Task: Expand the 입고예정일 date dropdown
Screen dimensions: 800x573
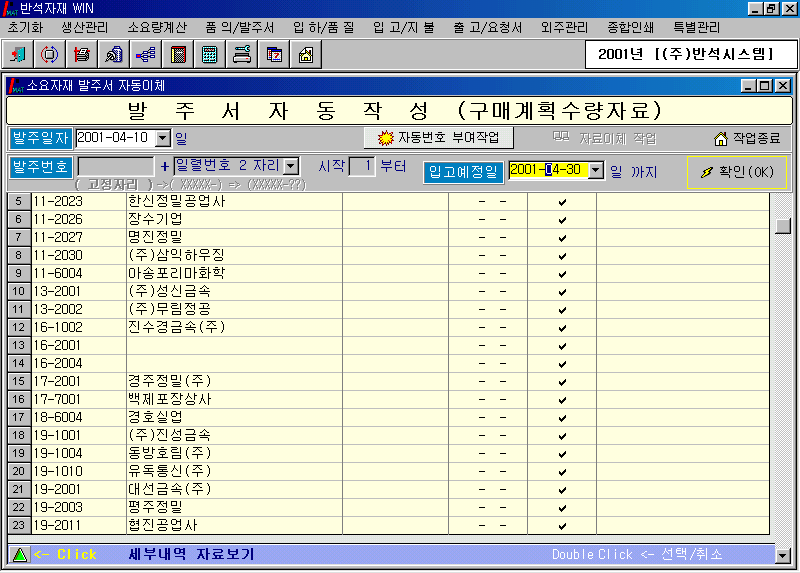Action: point(597,170)
